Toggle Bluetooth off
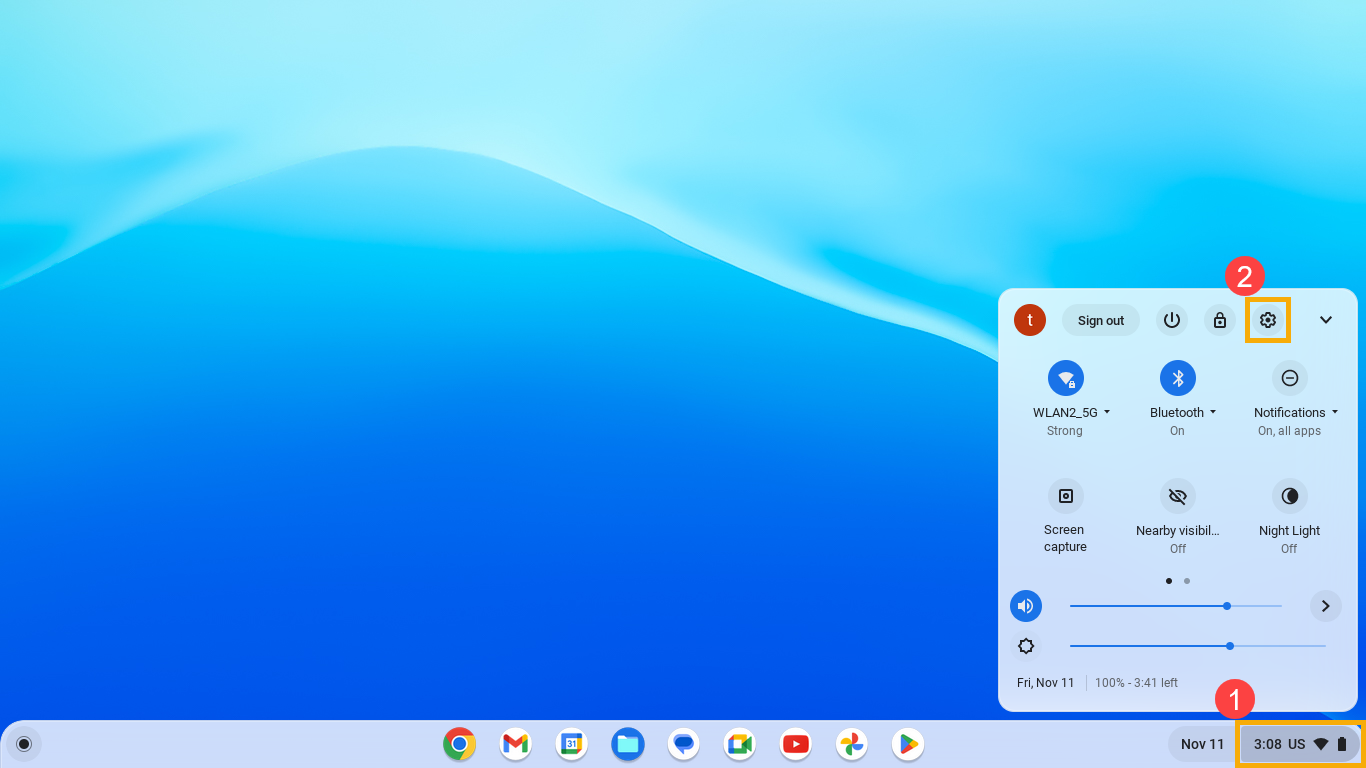This screenshot has height=768, width=1366. pos(1177,378)
